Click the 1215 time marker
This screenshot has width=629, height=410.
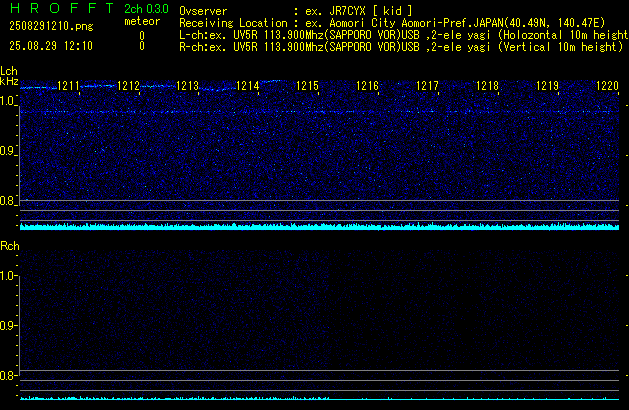[x=307, y=86]
